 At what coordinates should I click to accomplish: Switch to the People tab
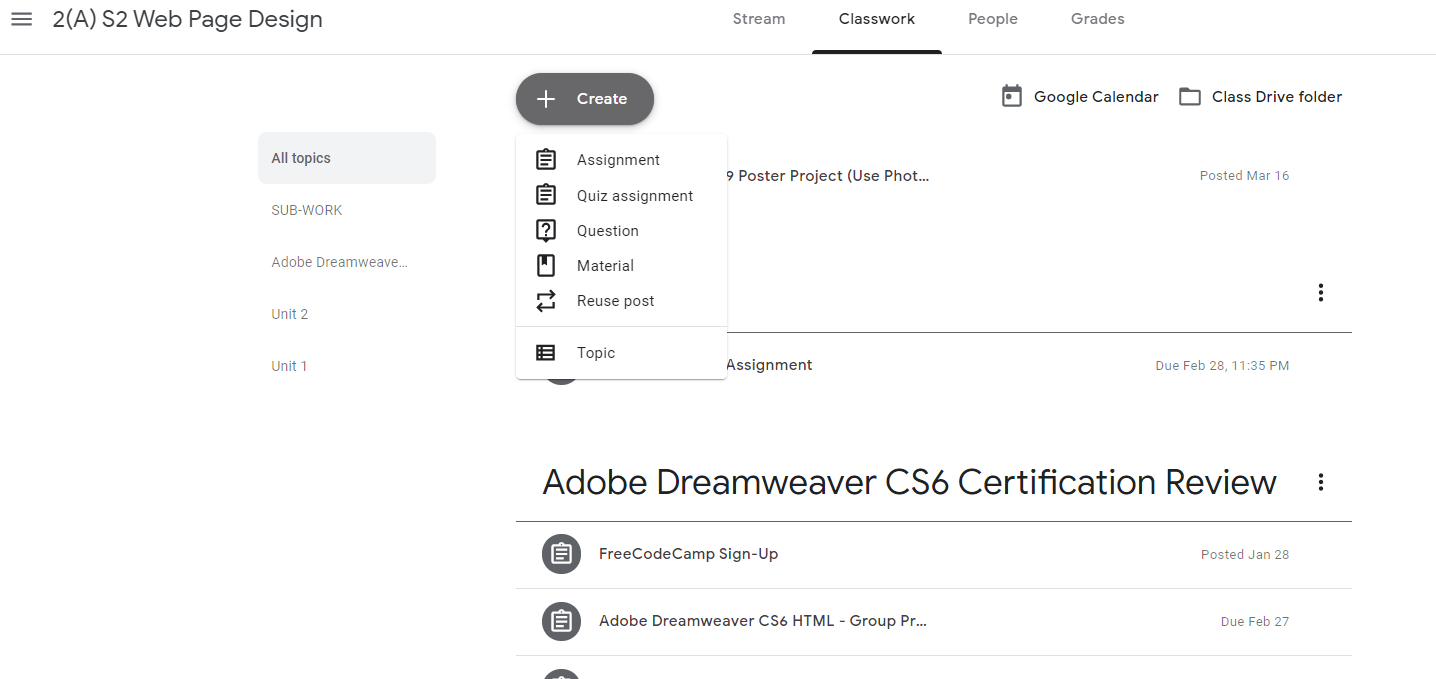point(992,19)
